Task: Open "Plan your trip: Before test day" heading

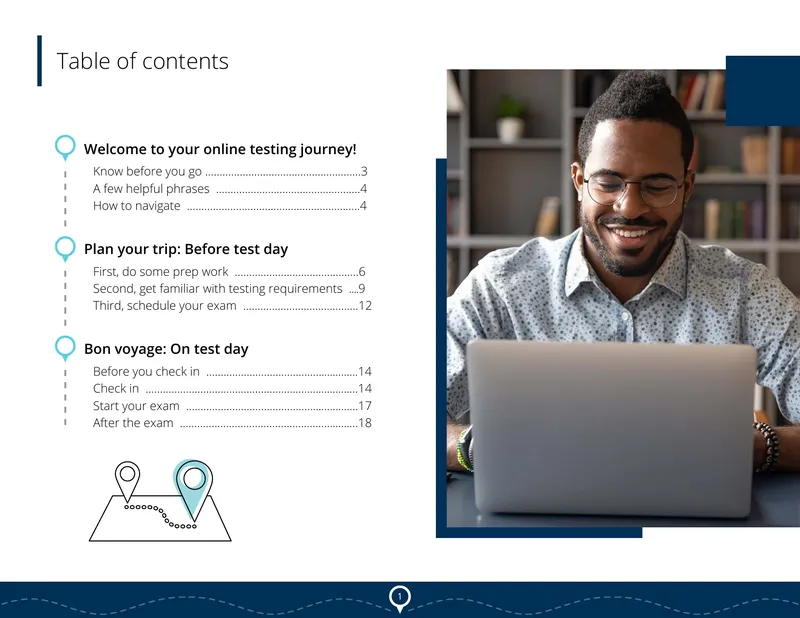Action: point(186,249)
